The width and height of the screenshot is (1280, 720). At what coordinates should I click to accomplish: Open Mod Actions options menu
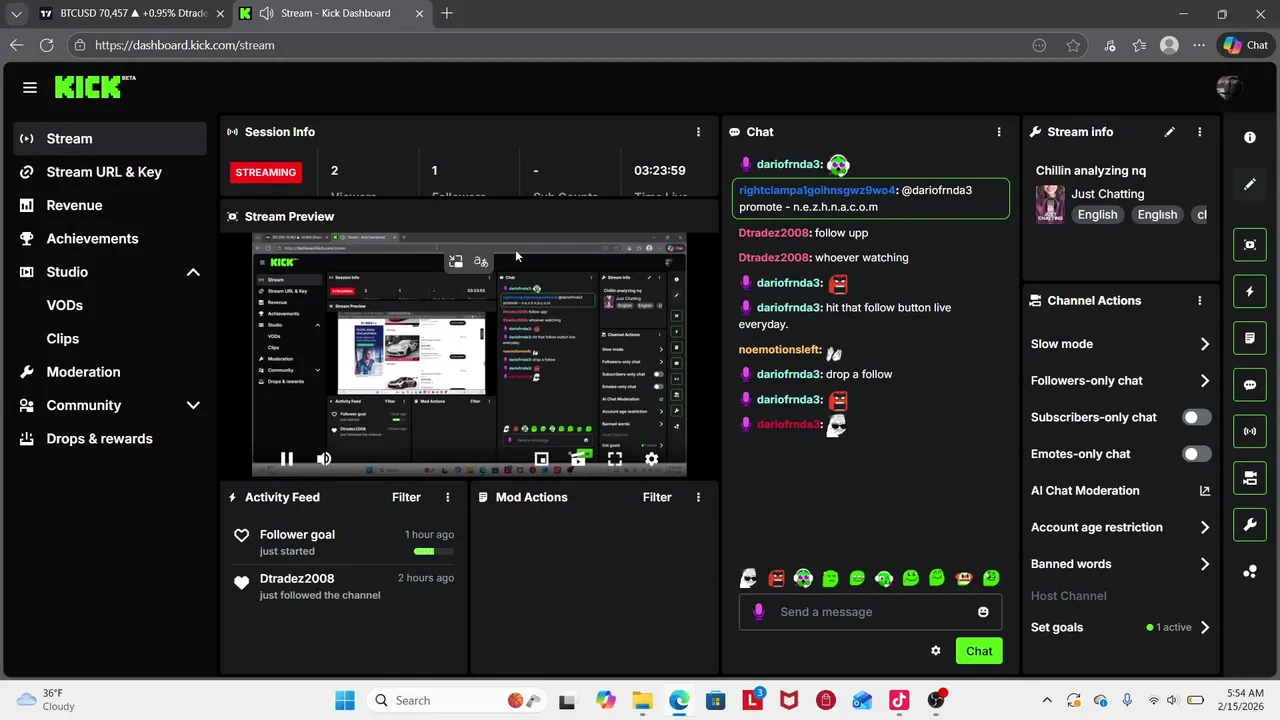click(x=698, y=497)
